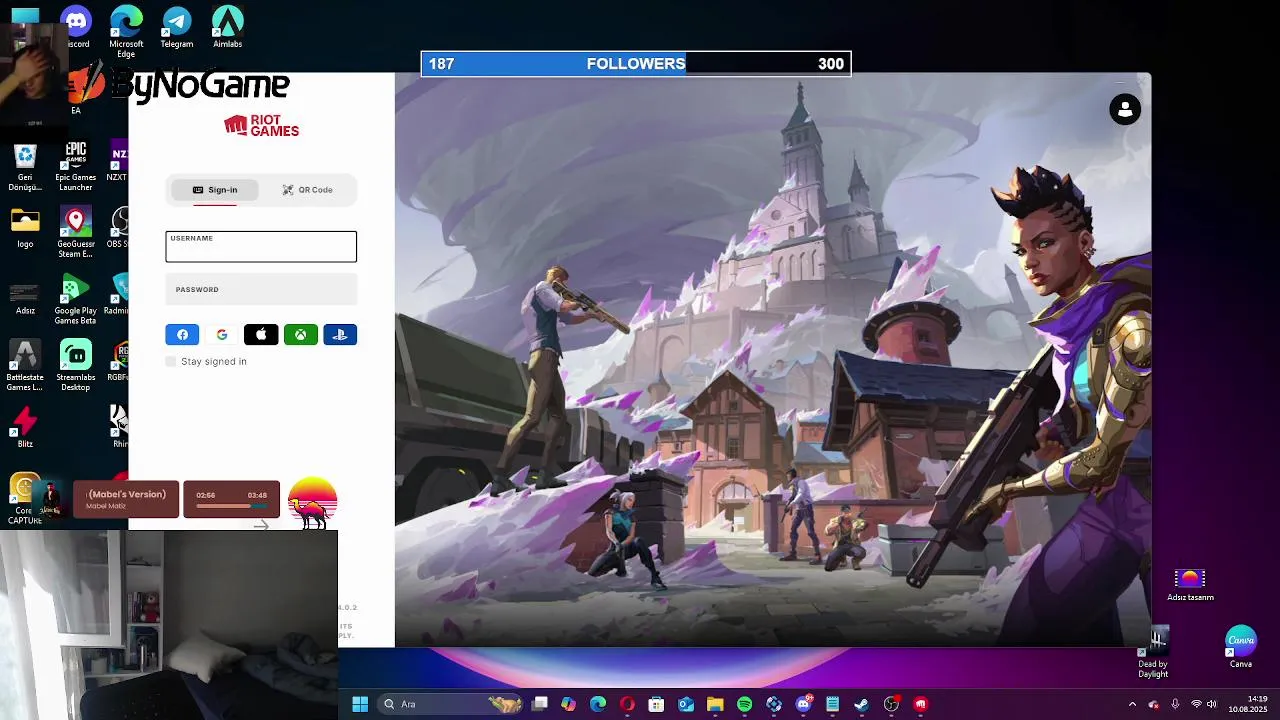This screenshot has height=720, width=1280.
Task: Select the Streamlabs Desktop icon
Action: click(76, 366)
